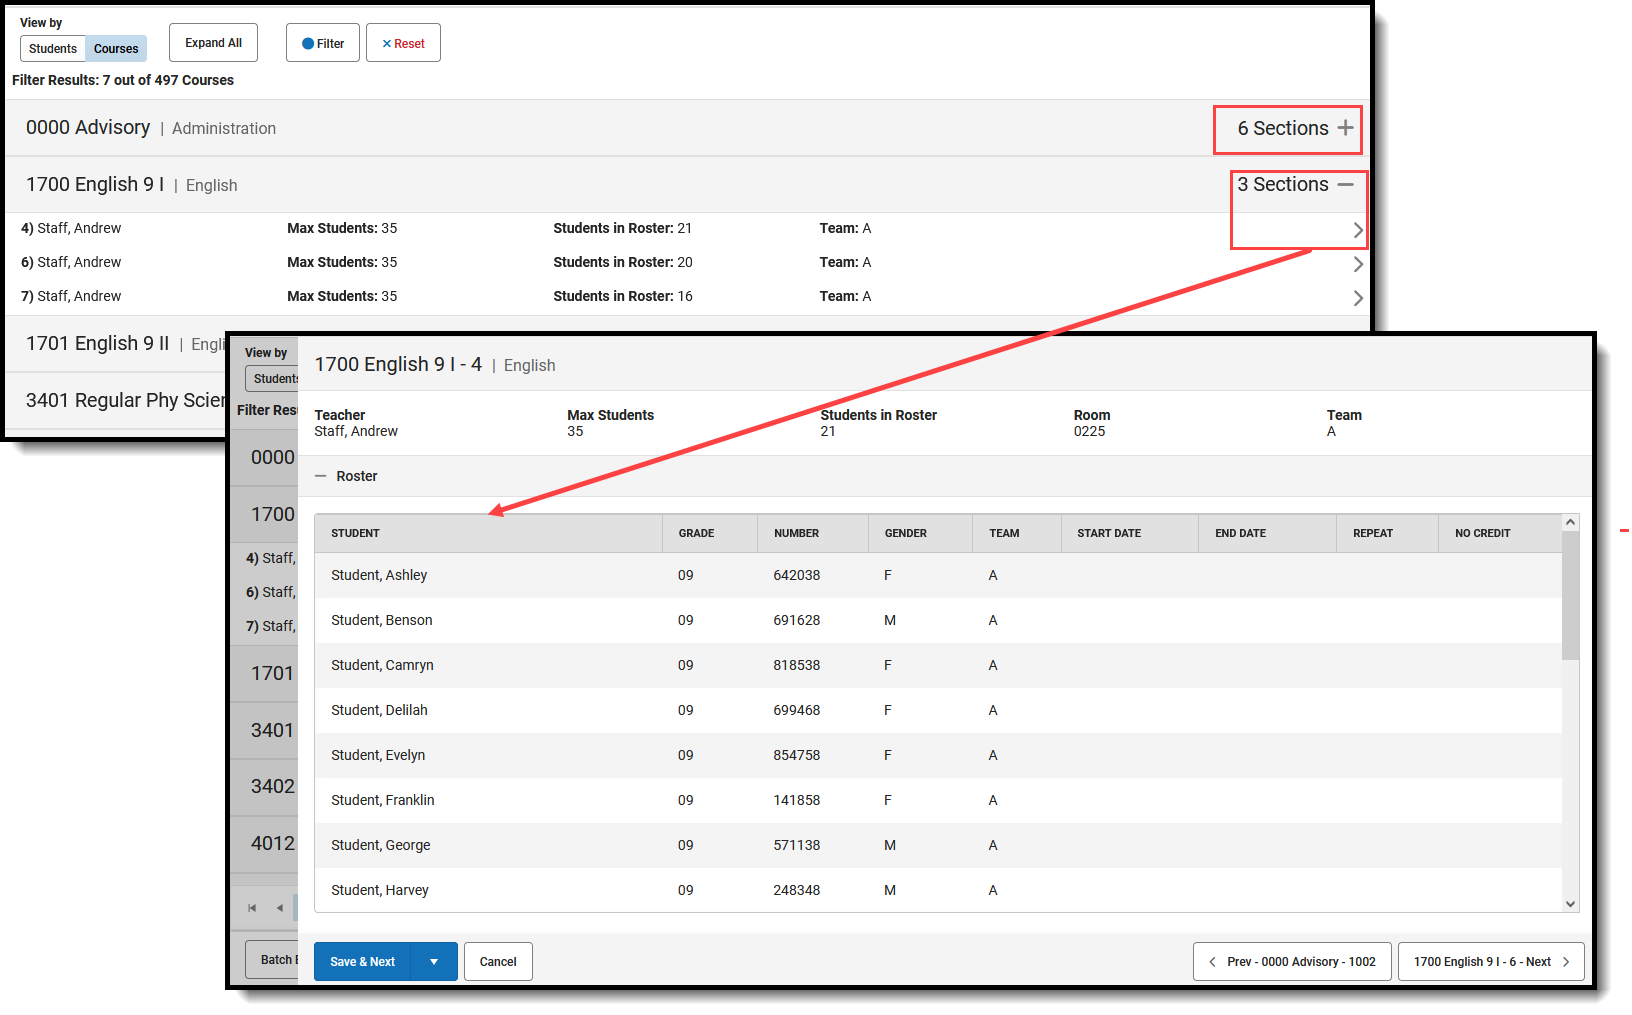1632x1015 pixels.
Task: Switch view to Courses
Action: (116, 49)
